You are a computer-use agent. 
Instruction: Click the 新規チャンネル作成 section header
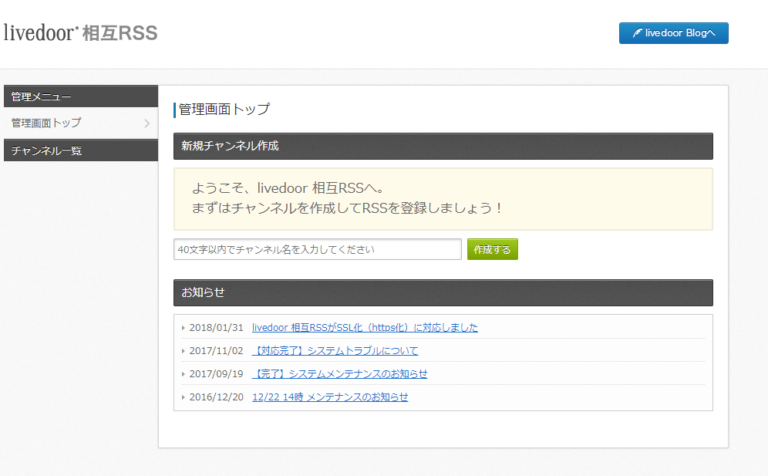pos(443,146)
